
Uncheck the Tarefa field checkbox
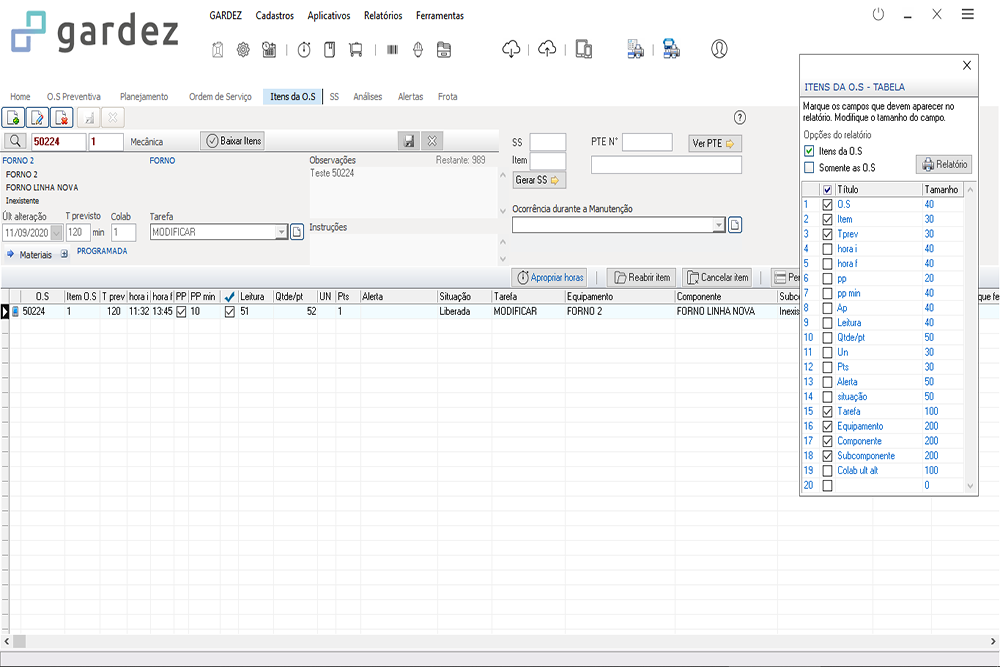coord(827,411)
